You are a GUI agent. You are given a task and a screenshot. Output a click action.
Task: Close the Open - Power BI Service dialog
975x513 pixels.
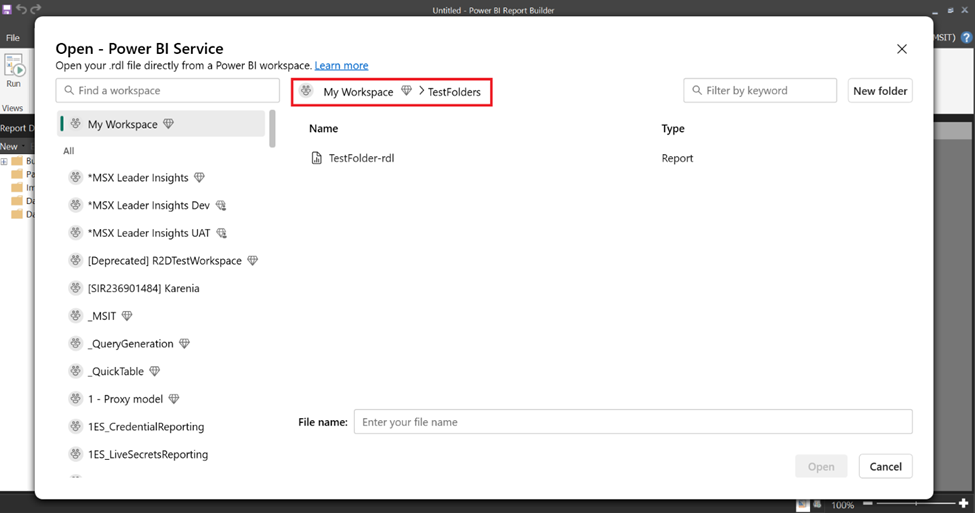click(x=902, y=49)
